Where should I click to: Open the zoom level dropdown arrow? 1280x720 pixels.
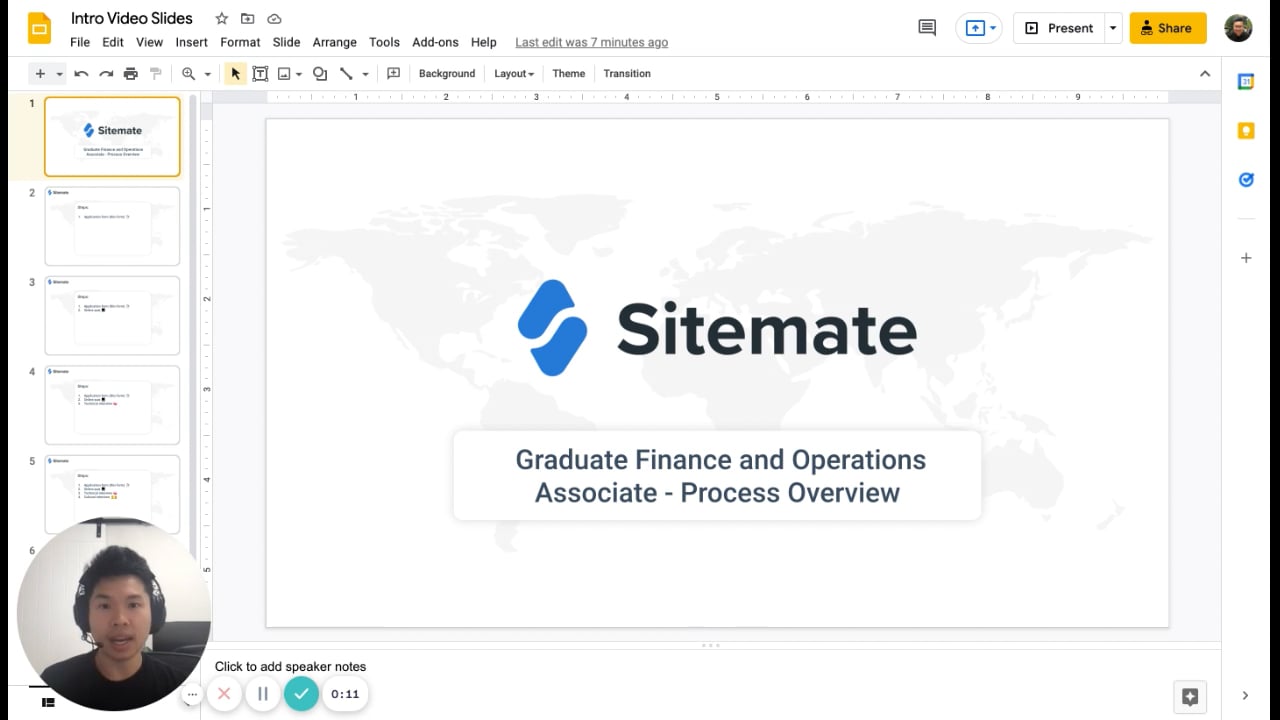208,74
